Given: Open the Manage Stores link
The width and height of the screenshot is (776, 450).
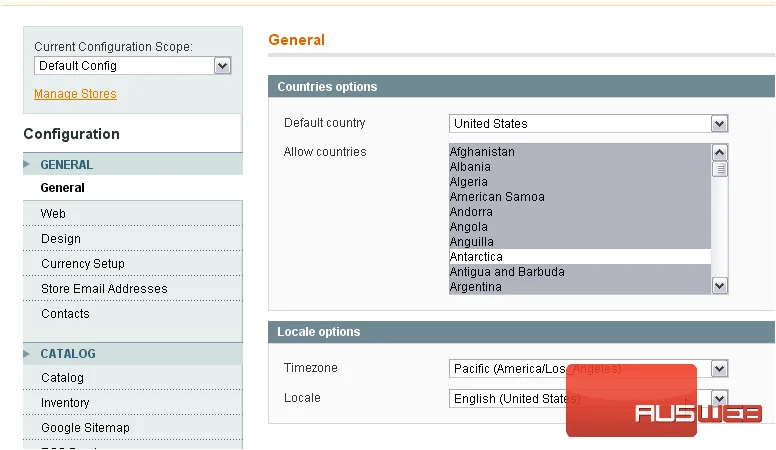Looking at the screenshot, I should [75, 94].
